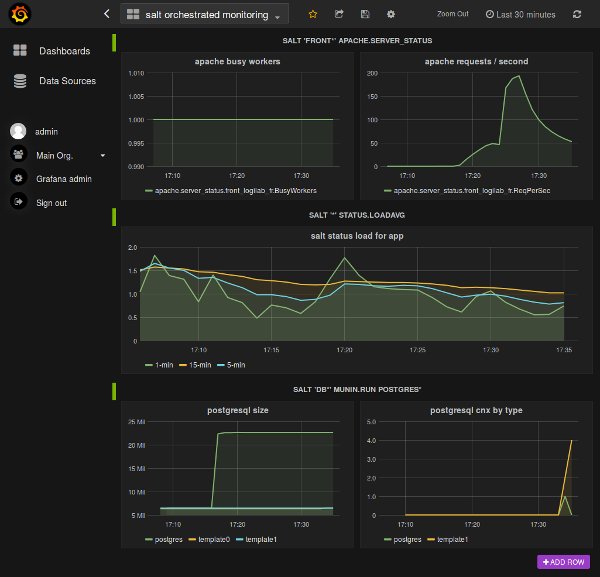This screenshot has height=577, width=600.
Task: Click the Zoom Out link
Action: pyautogui.click(x=453, y=14)
